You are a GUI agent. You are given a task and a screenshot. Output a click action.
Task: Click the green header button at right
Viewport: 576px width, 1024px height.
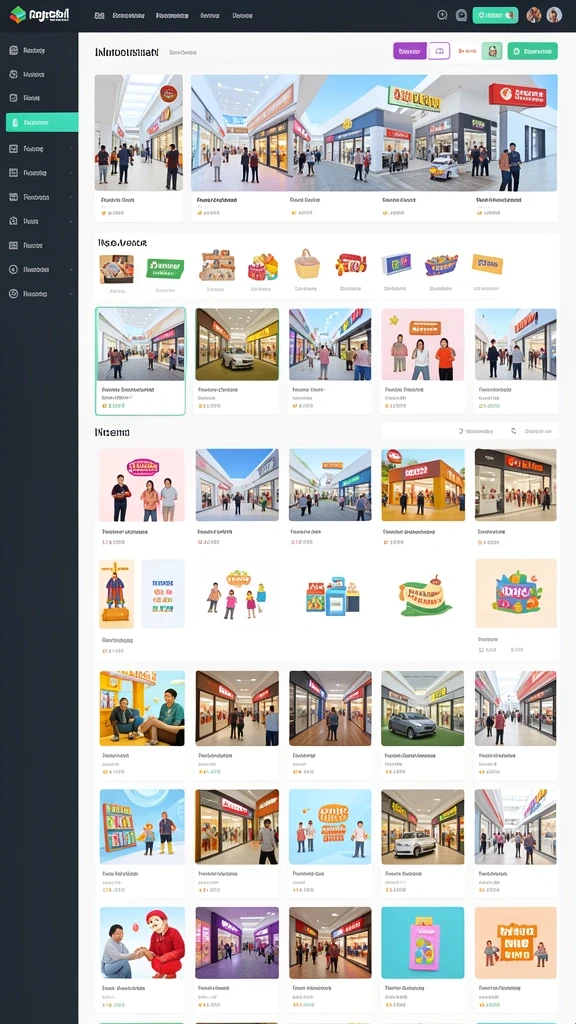[532, 51]
